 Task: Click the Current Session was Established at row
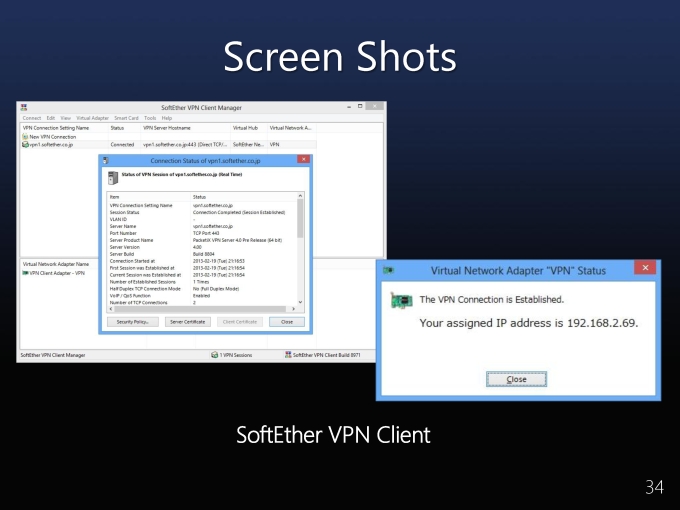[x=202, y=275]
